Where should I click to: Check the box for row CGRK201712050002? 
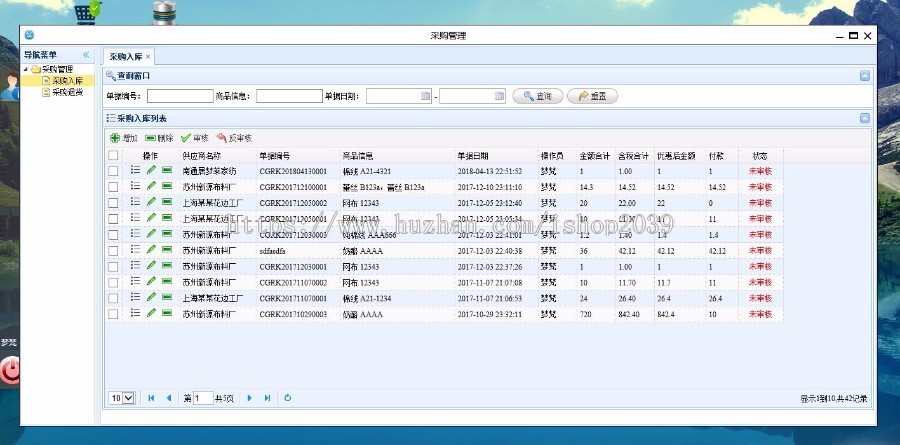(113, 203)
